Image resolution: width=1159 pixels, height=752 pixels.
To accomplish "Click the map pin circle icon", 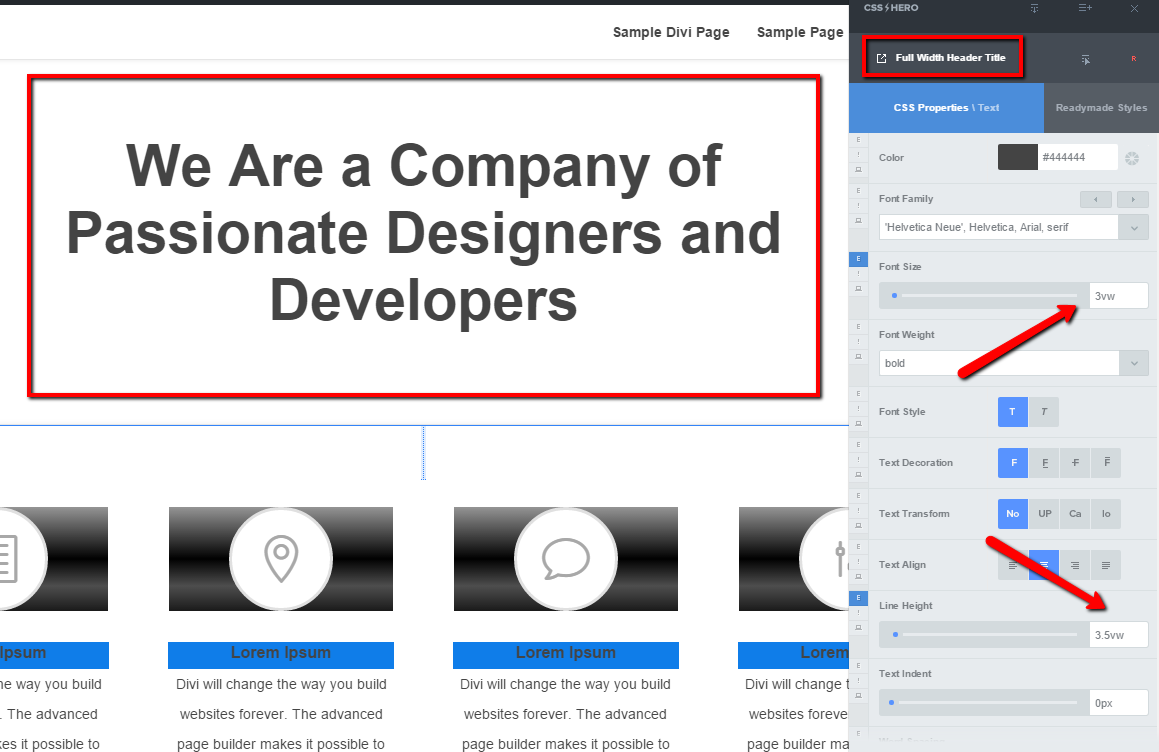I will [281, 558].
